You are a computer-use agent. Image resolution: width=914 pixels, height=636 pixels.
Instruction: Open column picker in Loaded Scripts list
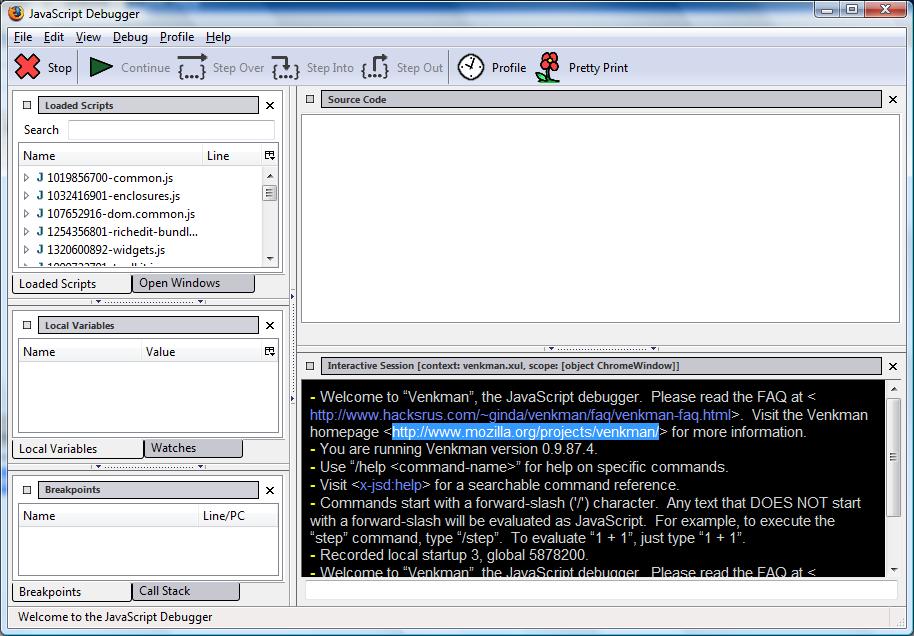point(269,155)
